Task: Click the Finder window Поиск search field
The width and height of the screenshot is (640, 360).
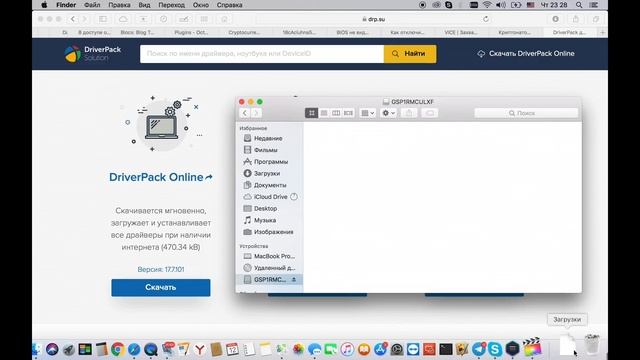Action: coord(526,113)
